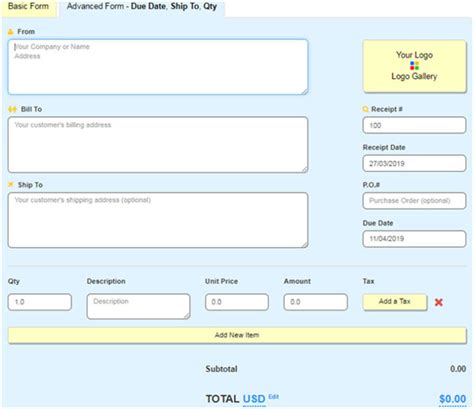Click the Add New Item button

pyautogui.click(x=237, y=335)
